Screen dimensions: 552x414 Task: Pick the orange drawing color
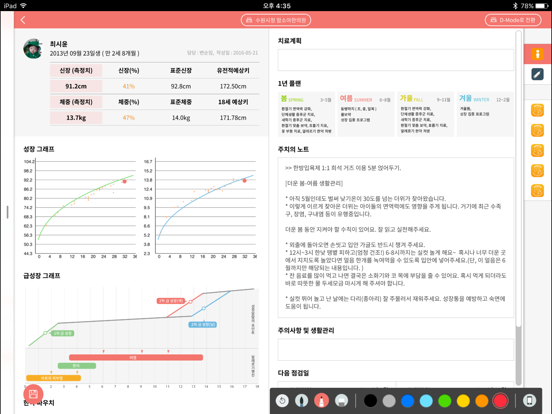[x=482, y=401]
